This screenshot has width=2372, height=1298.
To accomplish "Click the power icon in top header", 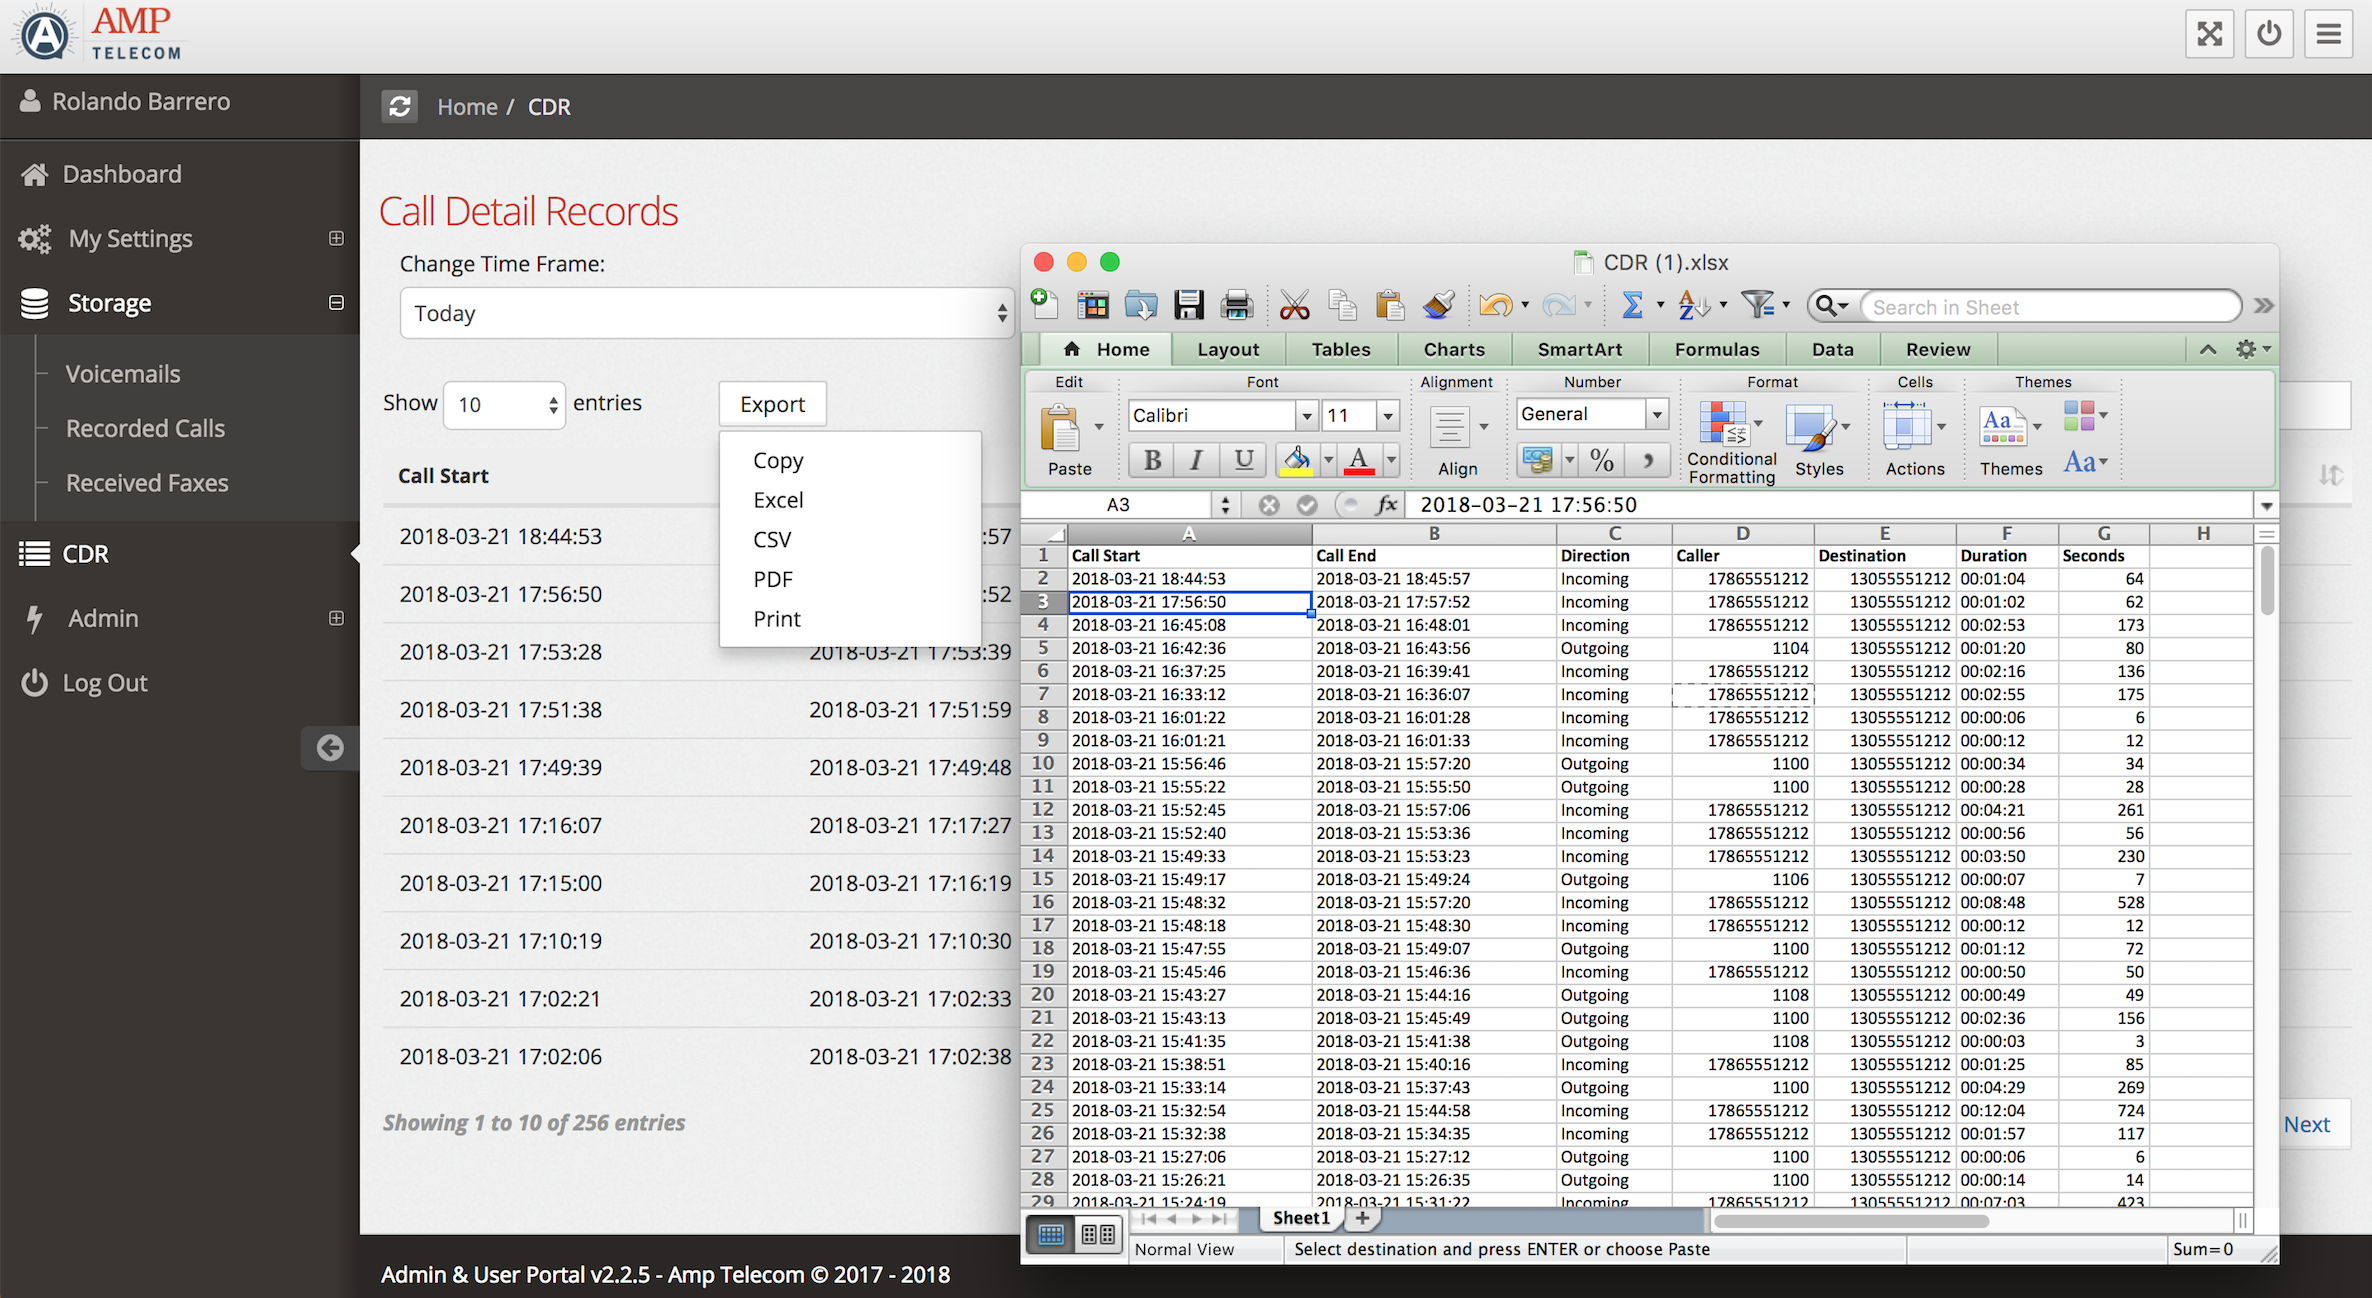I will coord(2269,34).
